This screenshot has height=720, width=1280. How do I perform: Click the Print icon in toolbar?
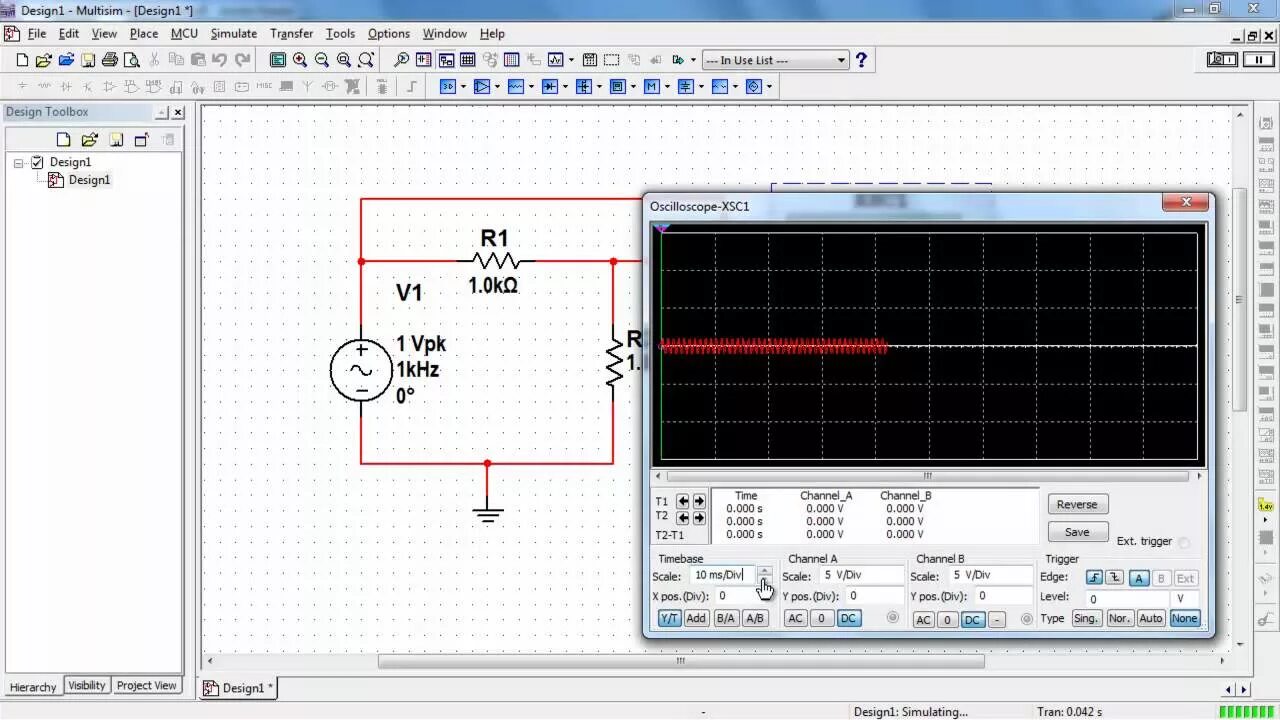tap(110, 60)
